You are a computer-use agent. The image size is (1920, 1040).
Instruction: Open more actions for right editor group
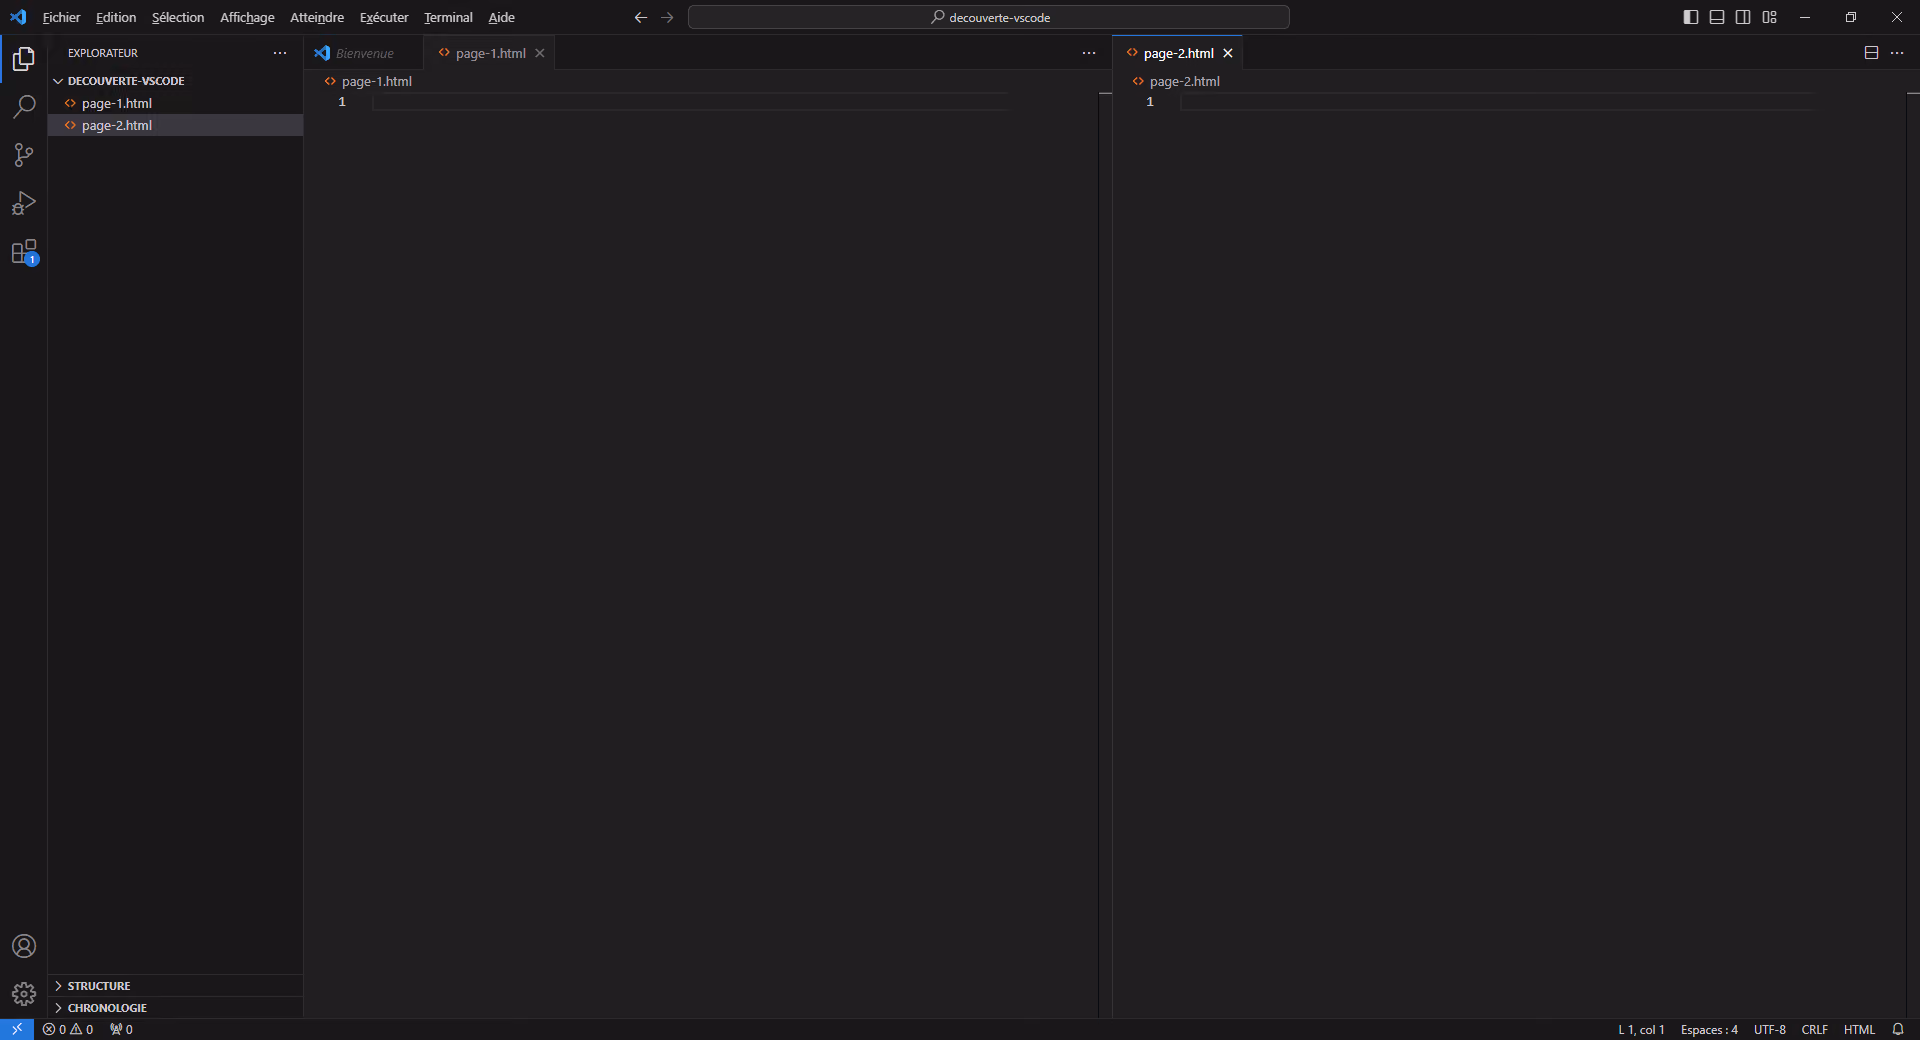pyautogui.click(x=1897, y=53)
